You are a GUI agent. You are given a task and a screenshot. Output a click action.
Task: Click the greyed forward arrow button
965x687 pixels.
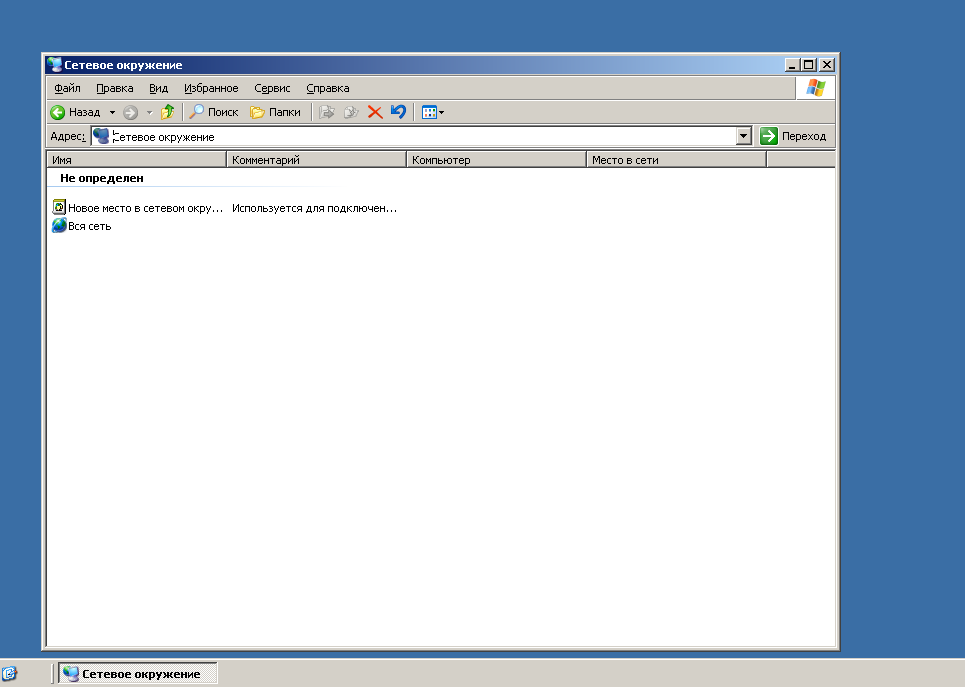130,112
